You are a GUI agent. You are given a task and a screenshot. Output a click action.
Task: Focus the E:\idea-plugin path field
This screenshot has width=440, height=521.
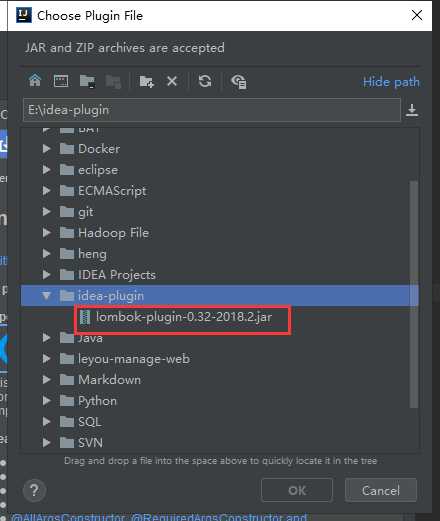coord(212,110)
